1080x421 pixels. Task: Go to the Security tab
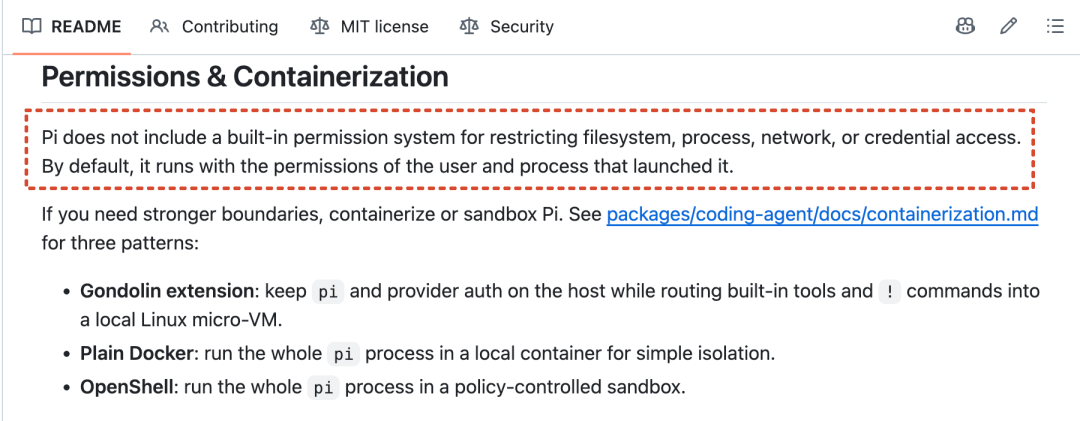[507, 27]
